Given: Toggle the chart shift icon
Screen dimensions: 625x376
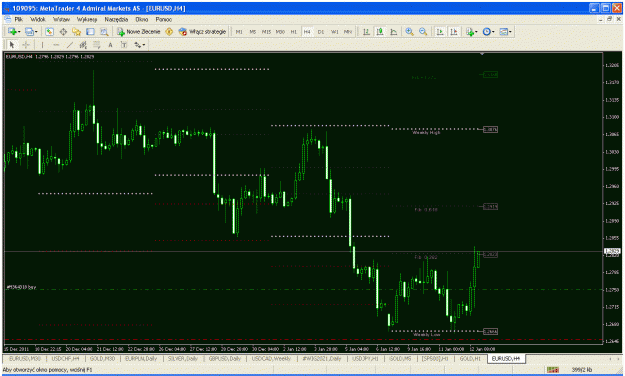Looking at the screenshot, I should pyautogui.click(x=454, y=31).
